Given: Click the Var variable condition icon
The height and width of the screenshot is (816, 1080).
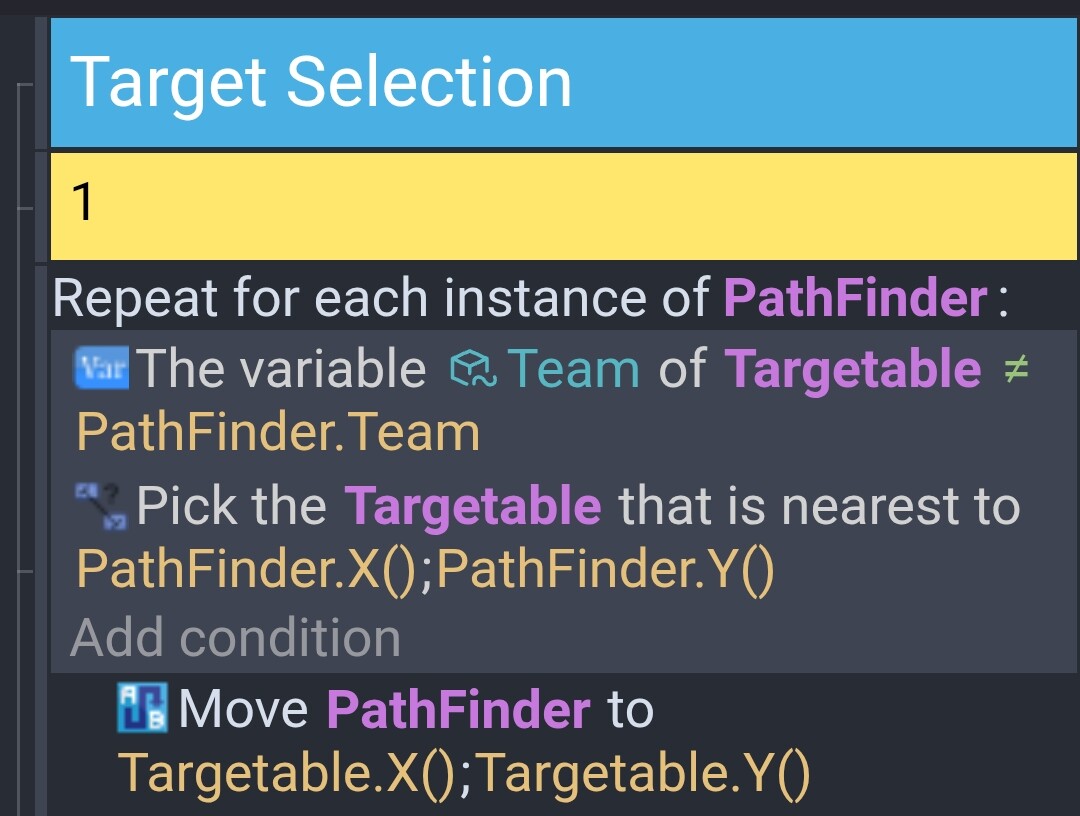Looking at the screenshot, I should (101, 368).
